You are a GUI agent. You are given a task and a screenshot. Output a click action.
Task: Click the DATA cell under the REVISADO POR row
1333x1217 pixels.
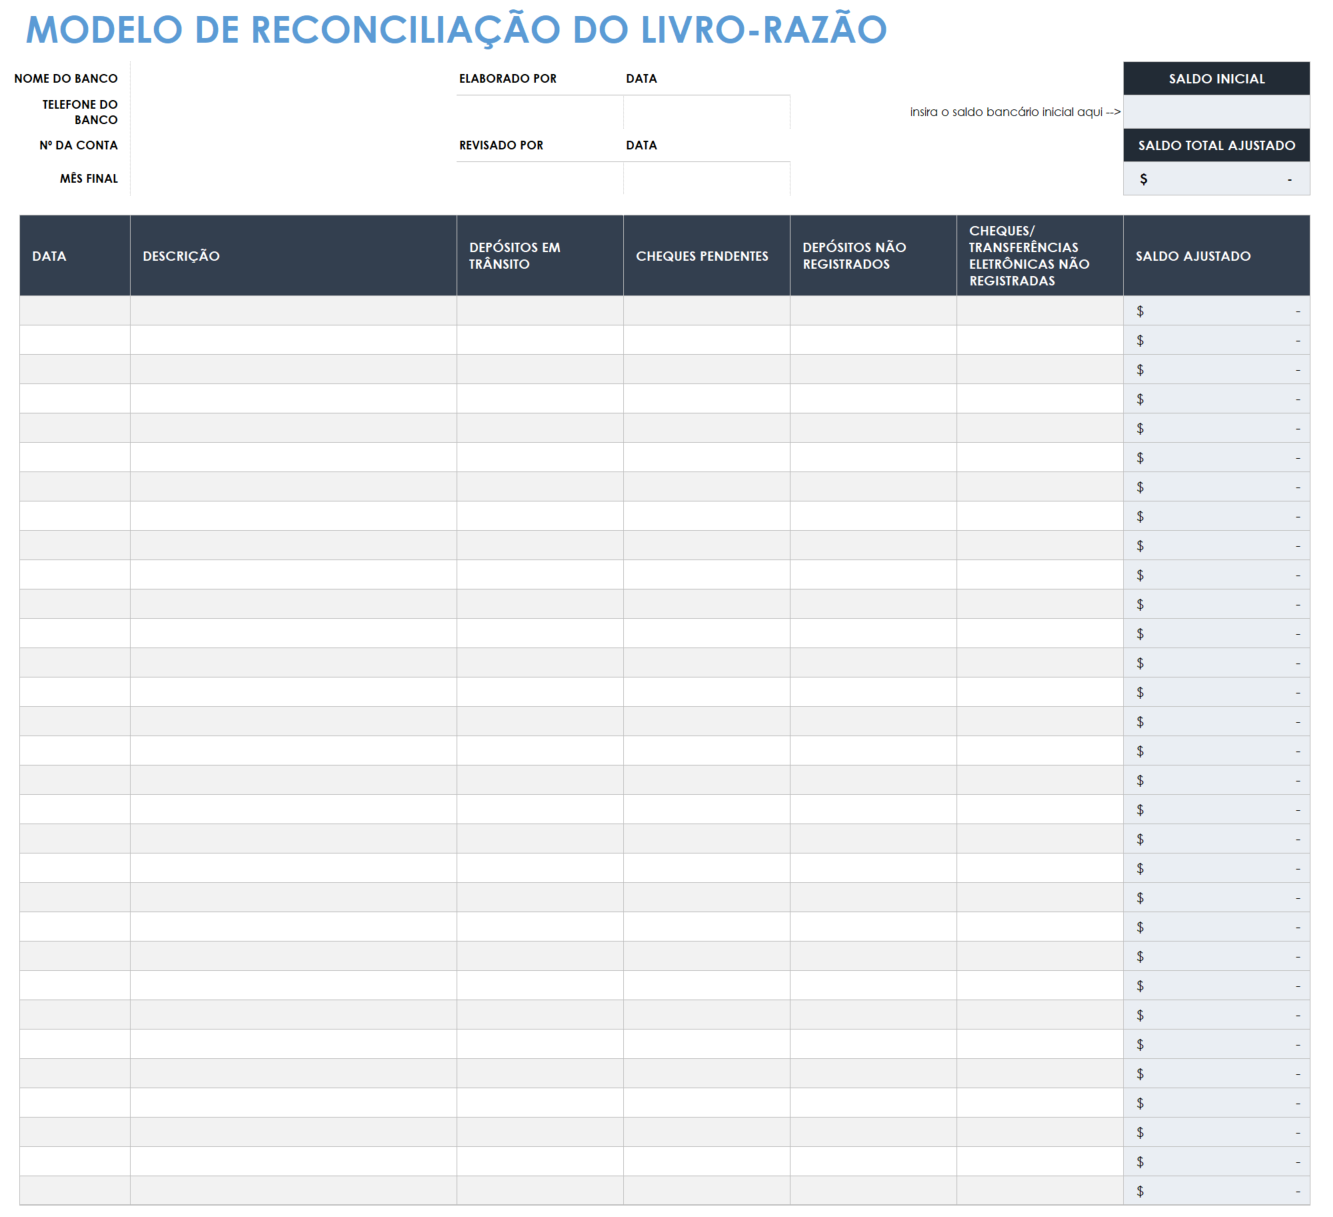pyautogui.click(x=707, y=178)
